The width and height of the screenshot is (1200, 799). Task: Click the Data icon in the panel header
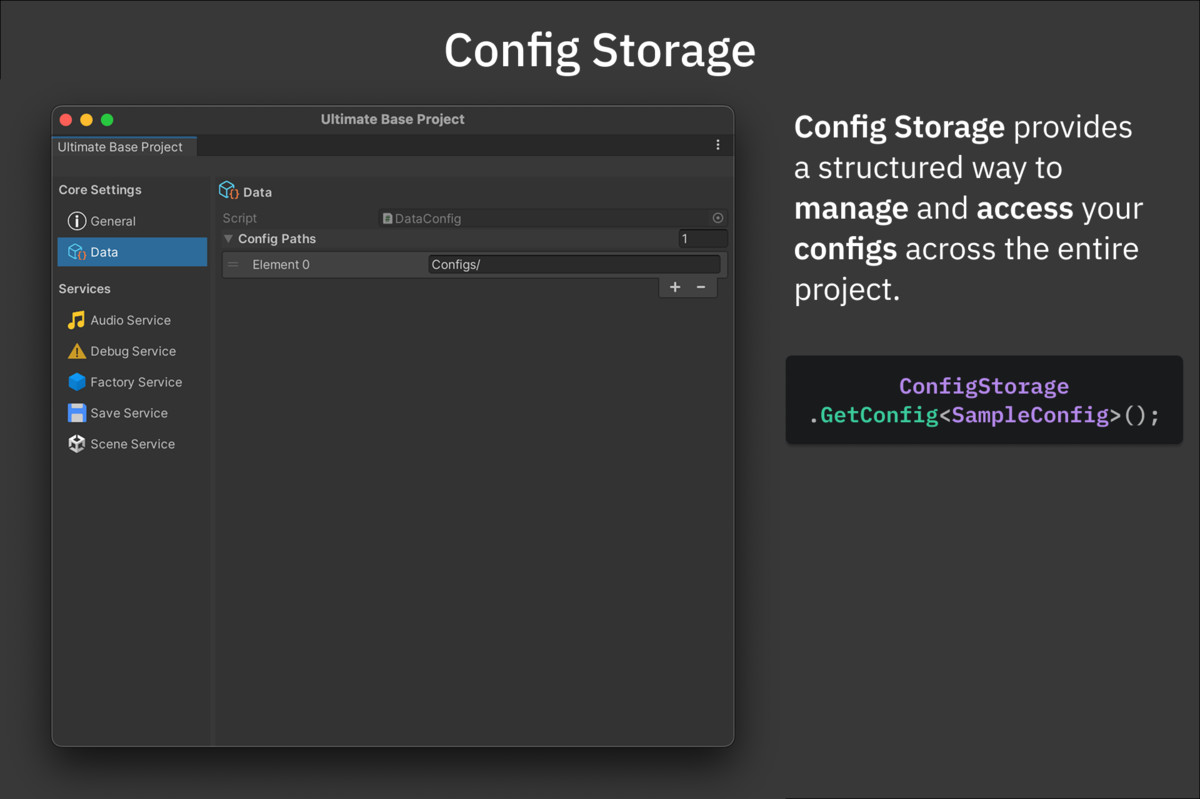[228, 191]
